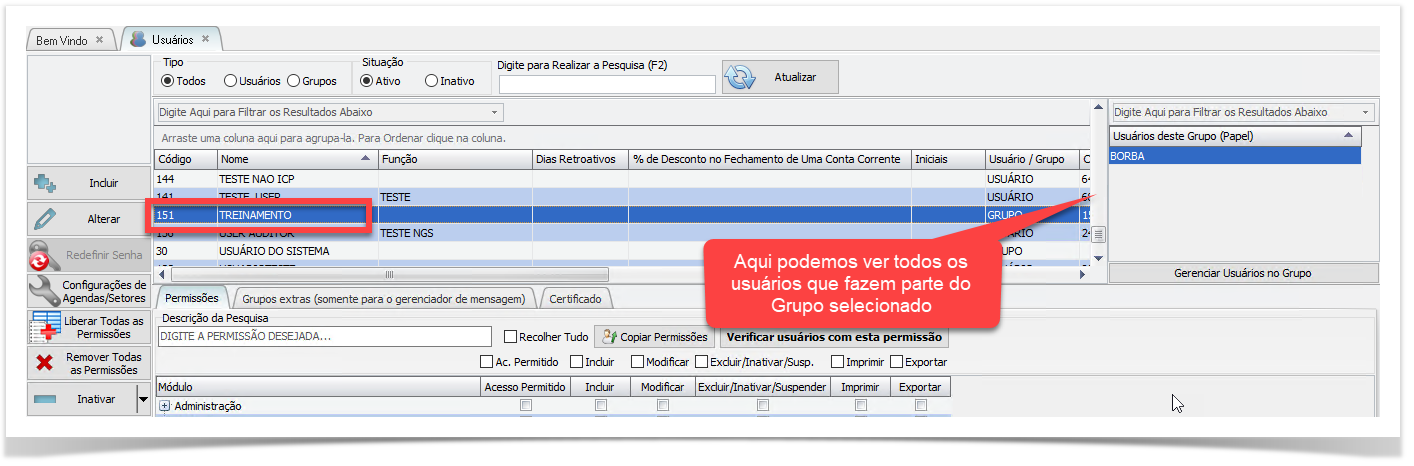Open the main grid filter dropdown
This screenshot has width=1414, height=466.
(494, 112)
